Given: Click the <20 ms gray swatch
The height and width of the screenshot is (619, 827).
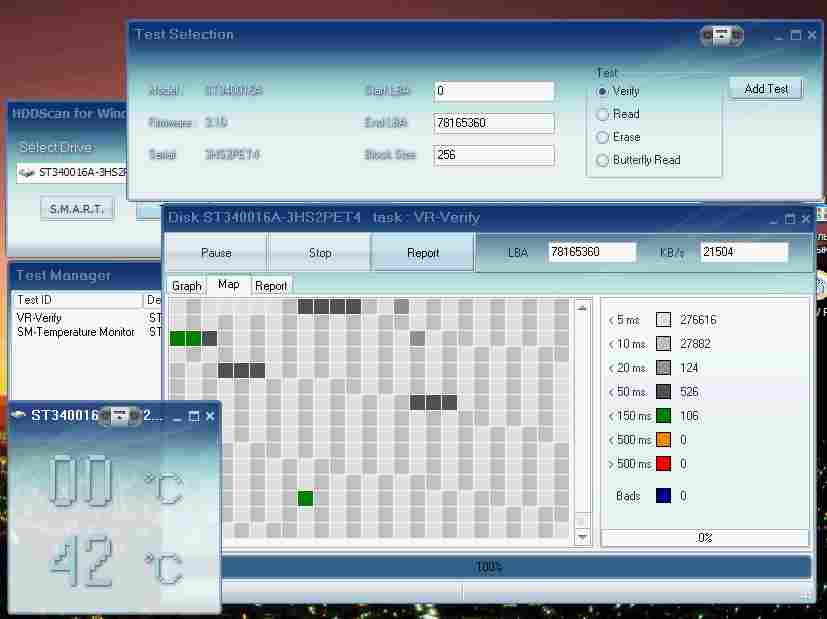Looking at the screenshot, I should point(663,368).
